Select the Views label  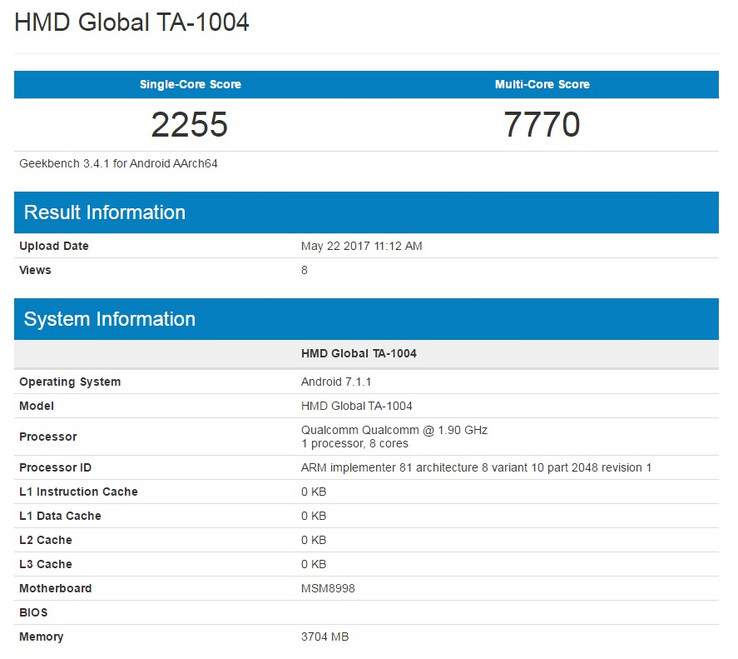[x=35, y=270]
